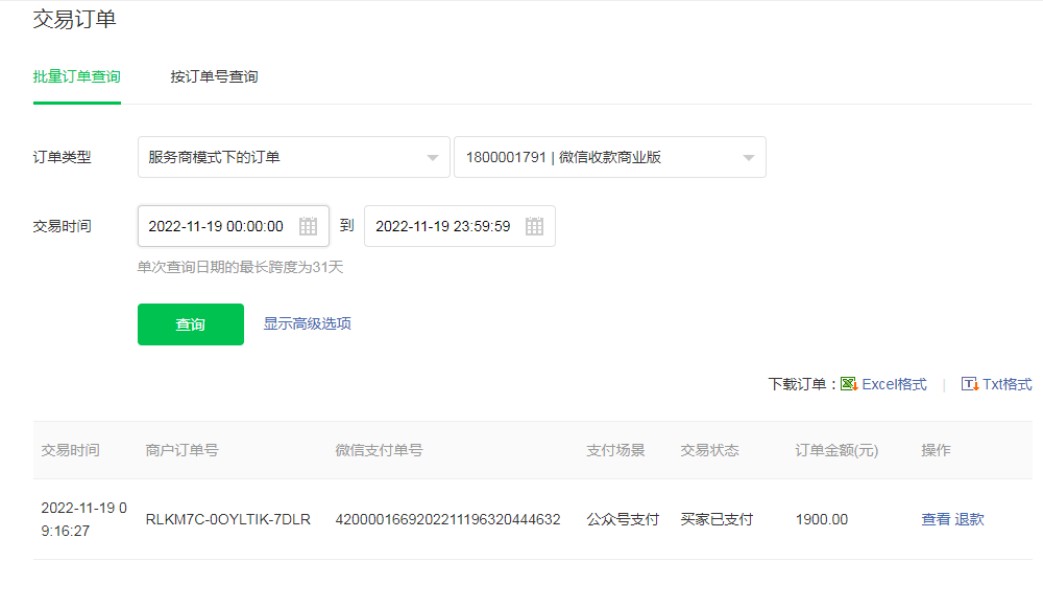Click 查看 to view the order
Viewport: 1043px width, 605px height.
click(935, 519)
